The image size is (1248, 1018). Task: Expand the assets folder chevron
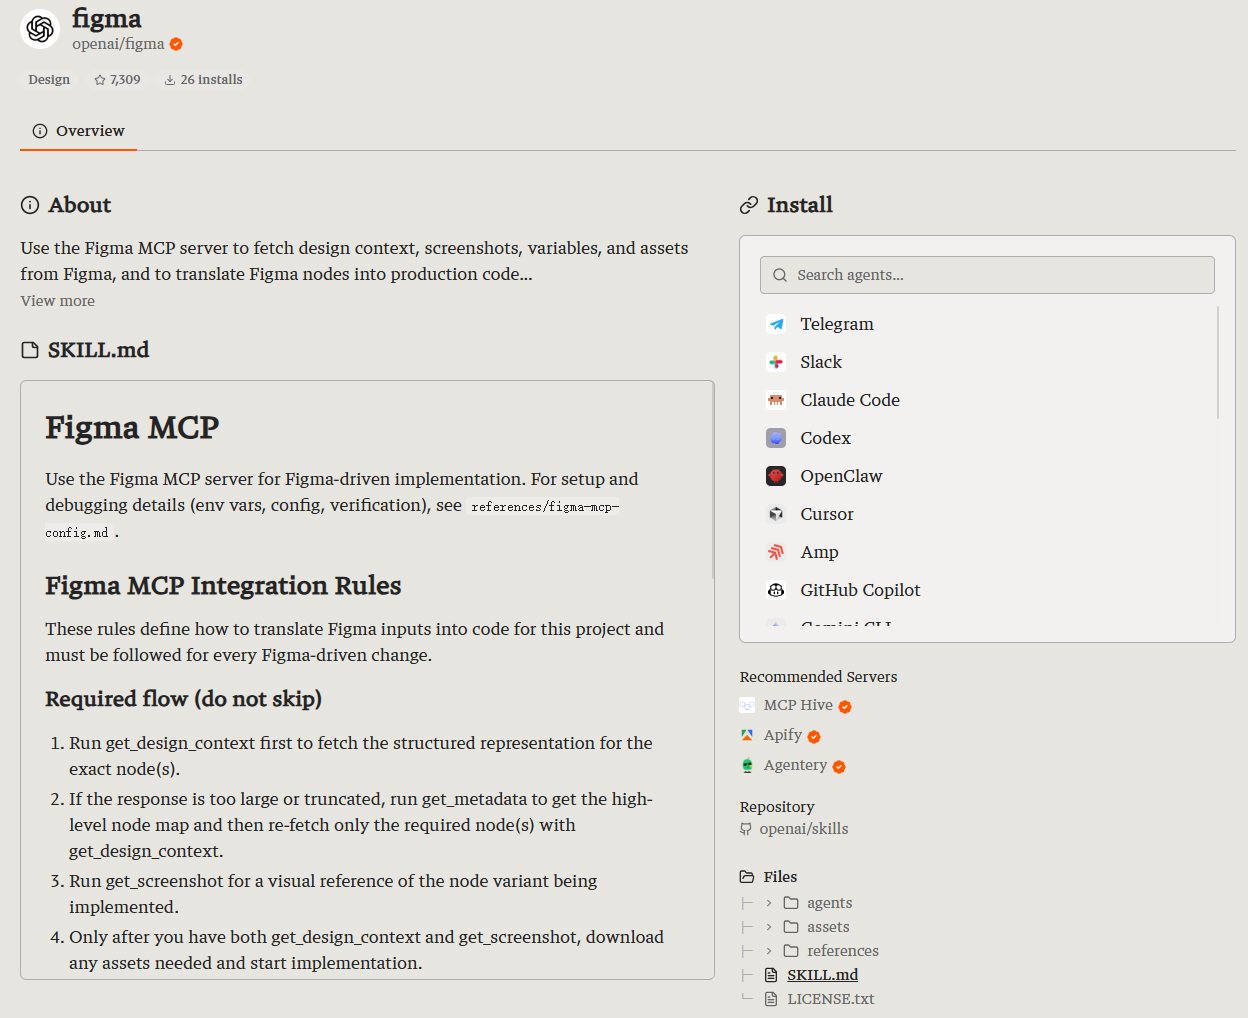(x=769, y=927)
